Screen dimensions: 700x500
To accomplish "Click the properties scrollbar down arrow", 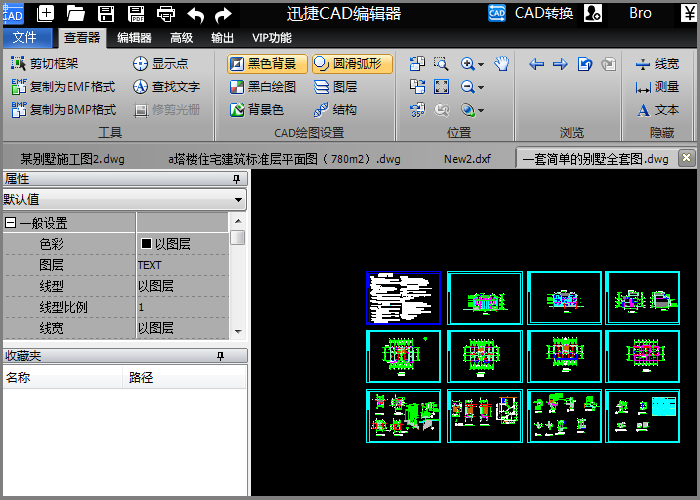I will point(238,332).
